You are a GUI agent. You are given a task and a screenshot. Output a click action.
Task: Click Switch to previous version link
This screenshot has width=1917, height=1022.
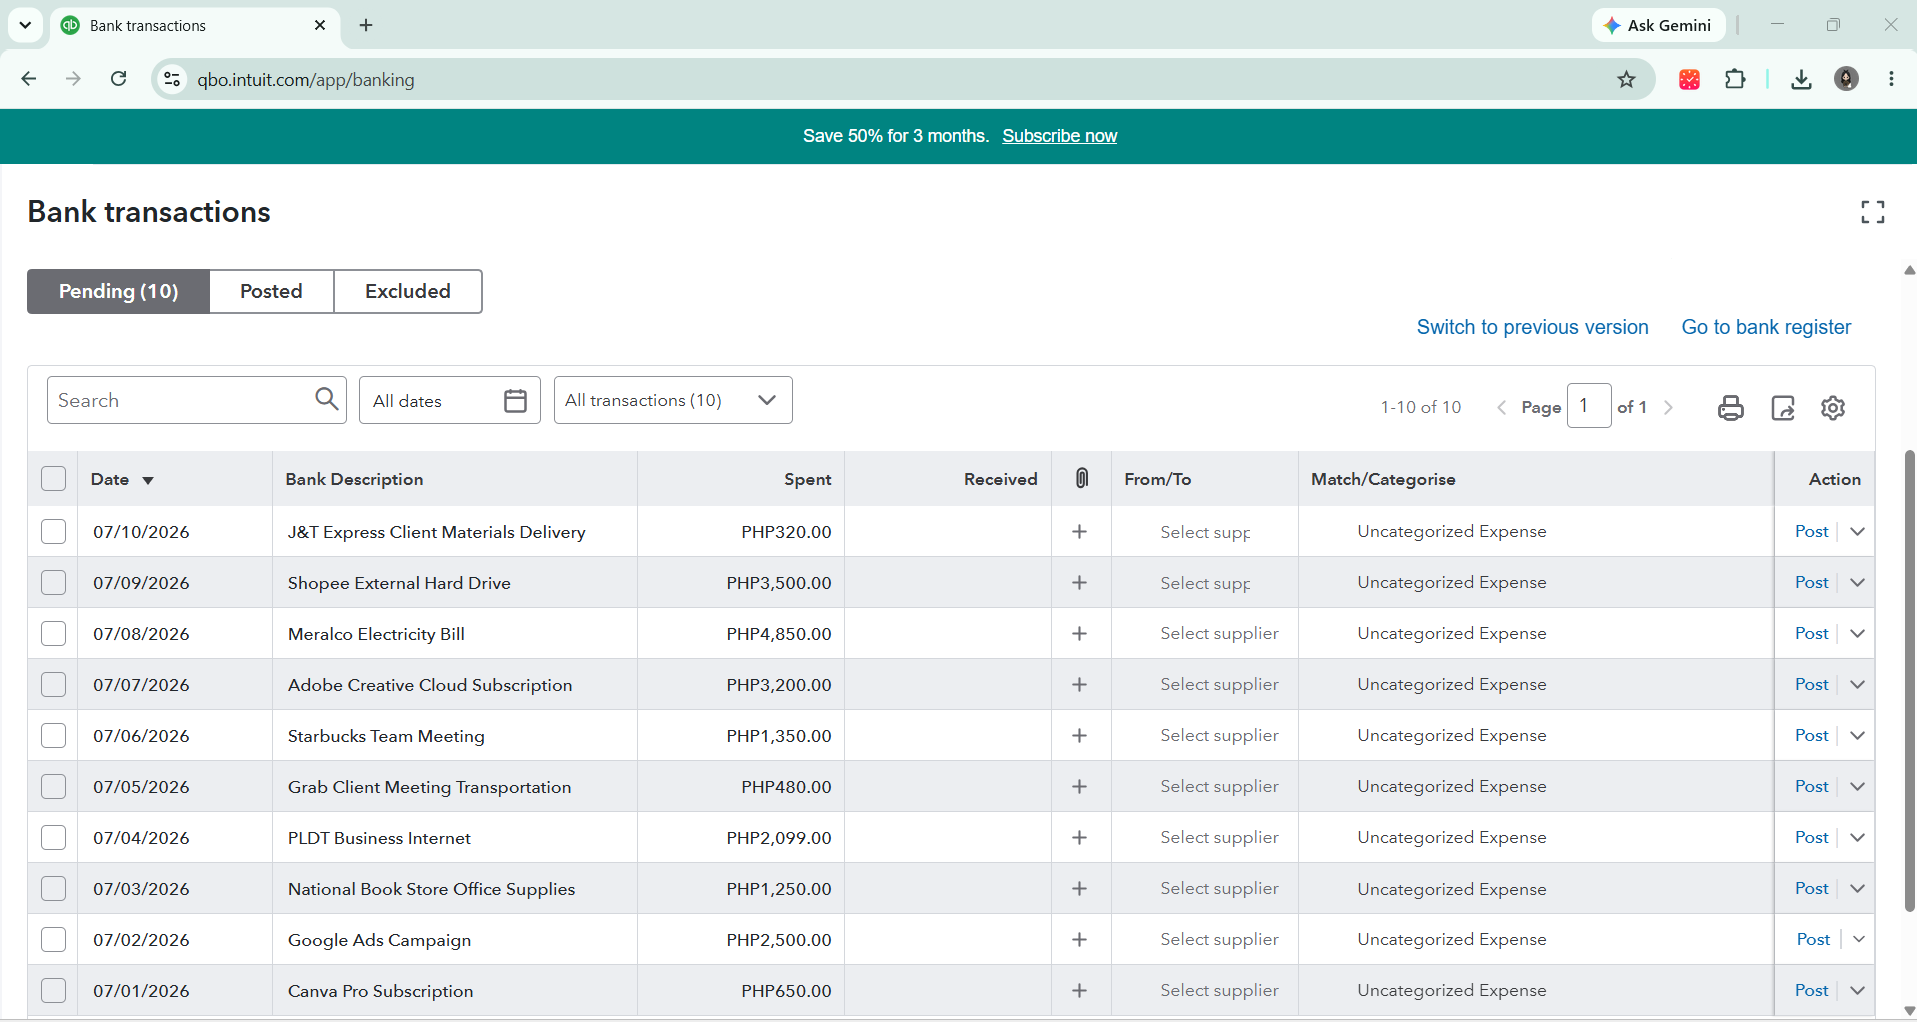point(1533,327)
